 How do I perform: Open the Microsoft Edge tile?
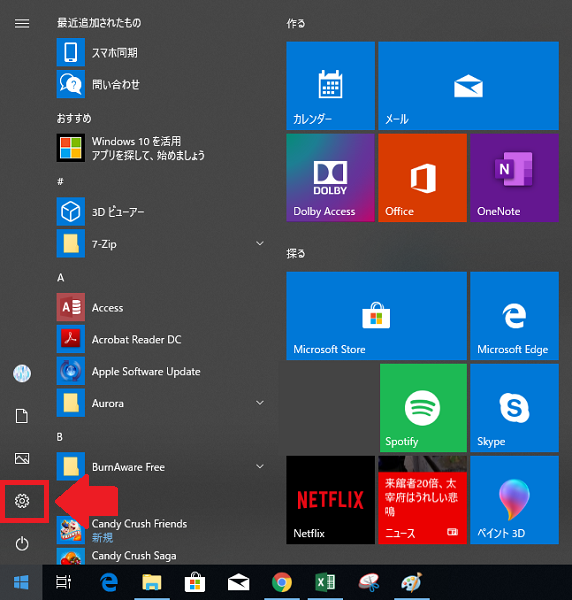click(x=514, y=316)
